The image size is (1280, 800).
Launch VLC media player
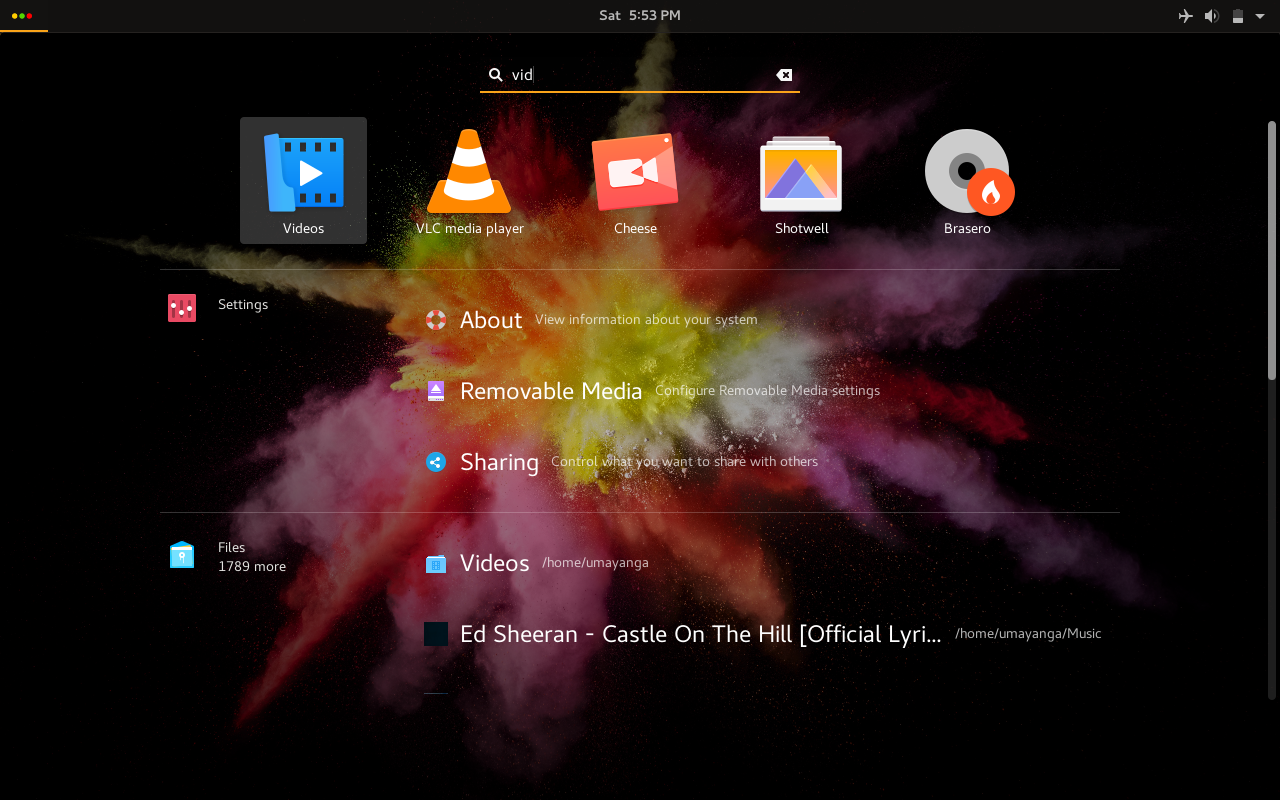pyautogui.click(x=469, y=180)
